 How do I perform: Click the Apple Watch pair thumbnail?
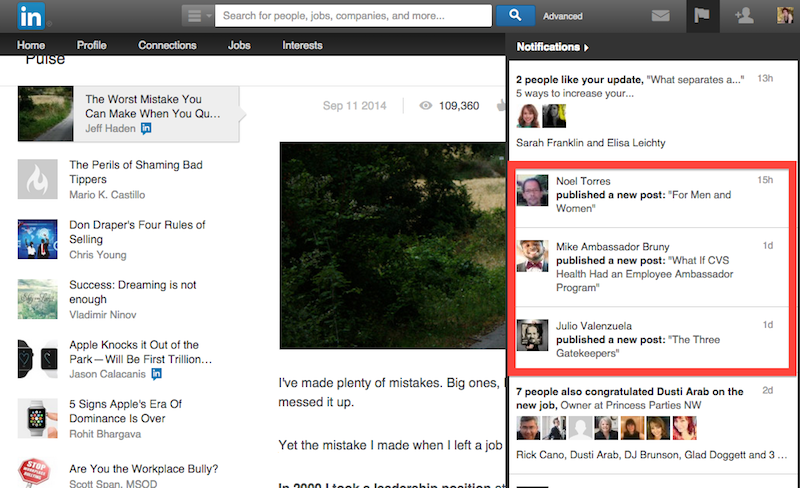38,359
